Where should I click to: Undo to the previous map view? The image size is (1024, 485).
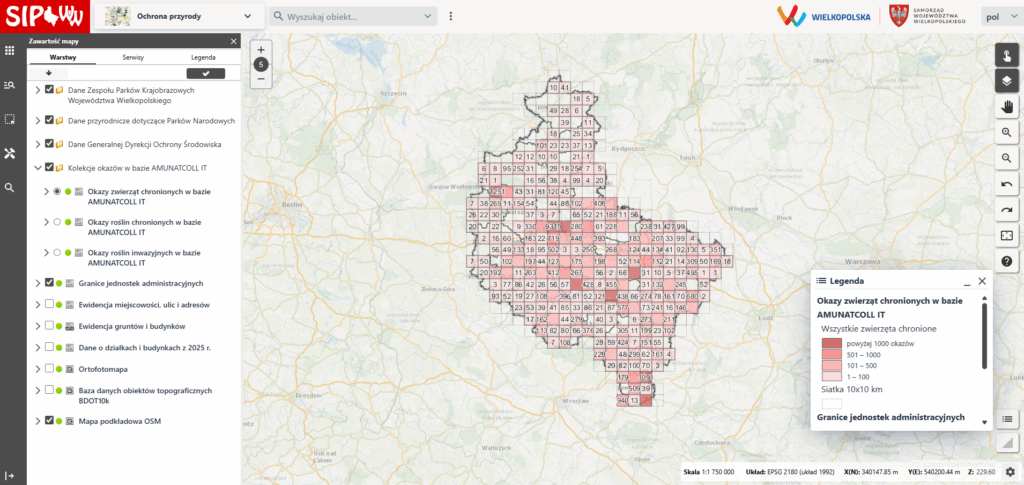click(1006, 184)
